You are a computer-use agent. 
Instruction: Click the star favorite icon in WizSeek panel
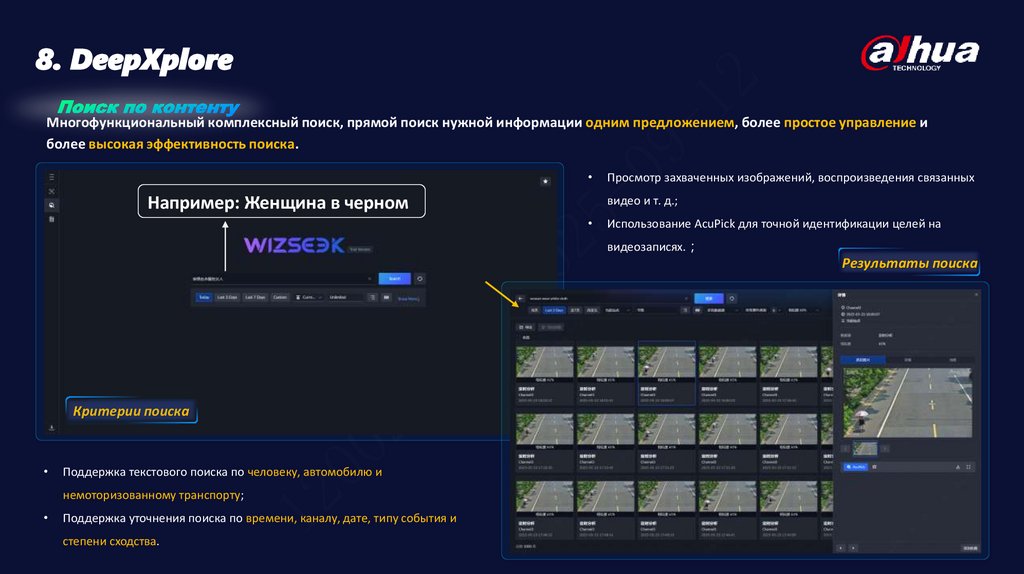545,182
